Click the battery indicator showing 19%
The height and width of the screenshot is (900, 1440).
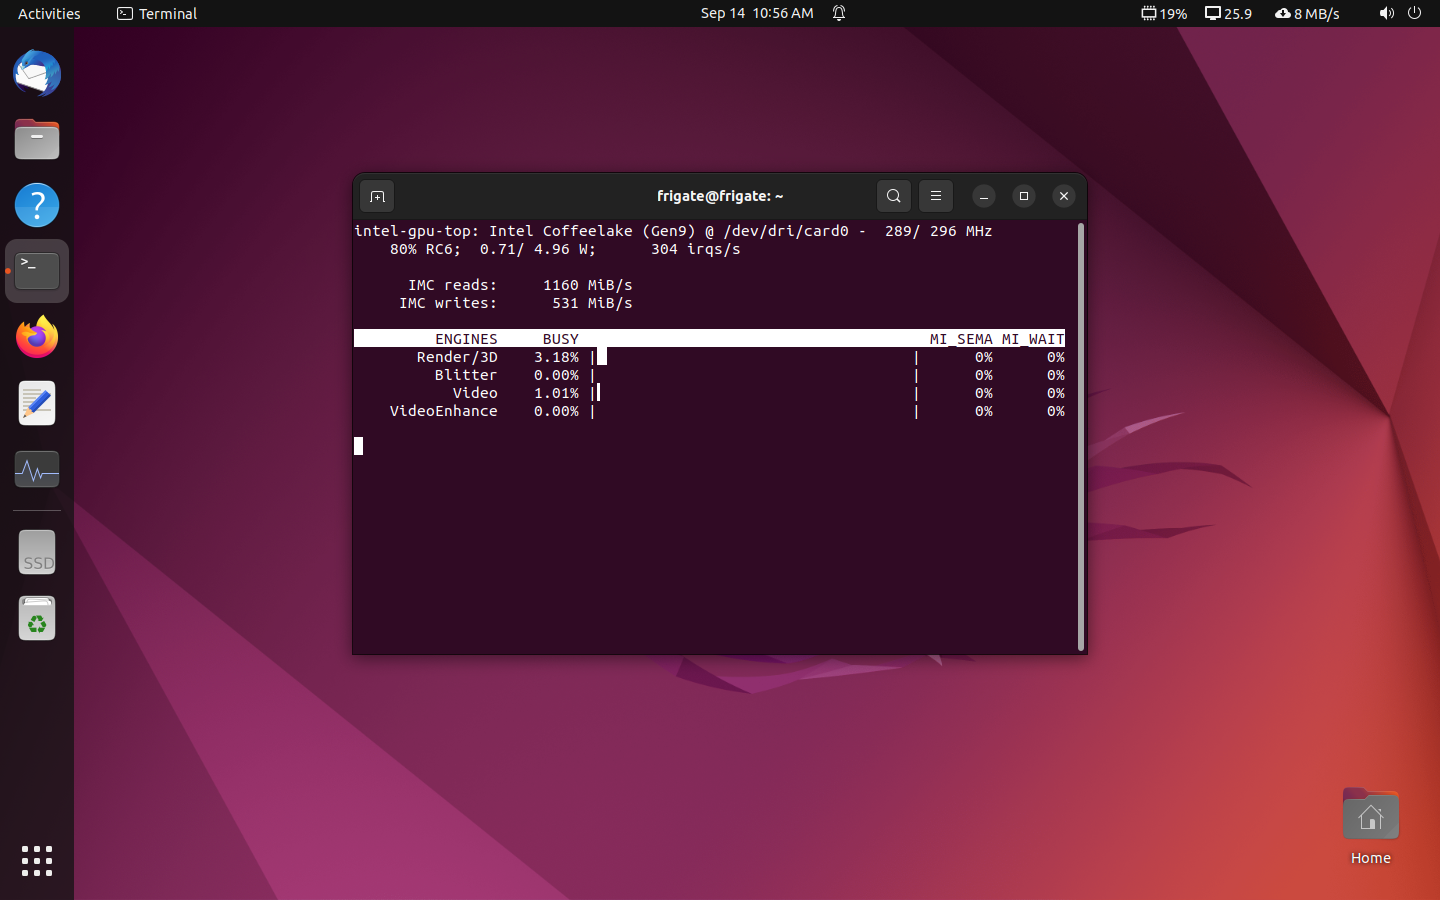[x=1163, y=13]
